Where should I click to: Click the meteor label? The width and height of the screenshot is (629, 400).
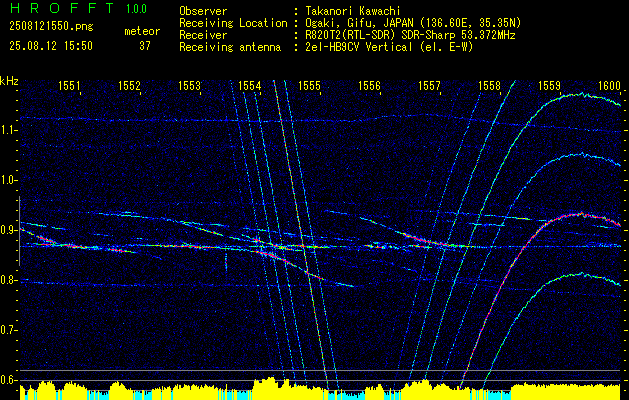142,31
